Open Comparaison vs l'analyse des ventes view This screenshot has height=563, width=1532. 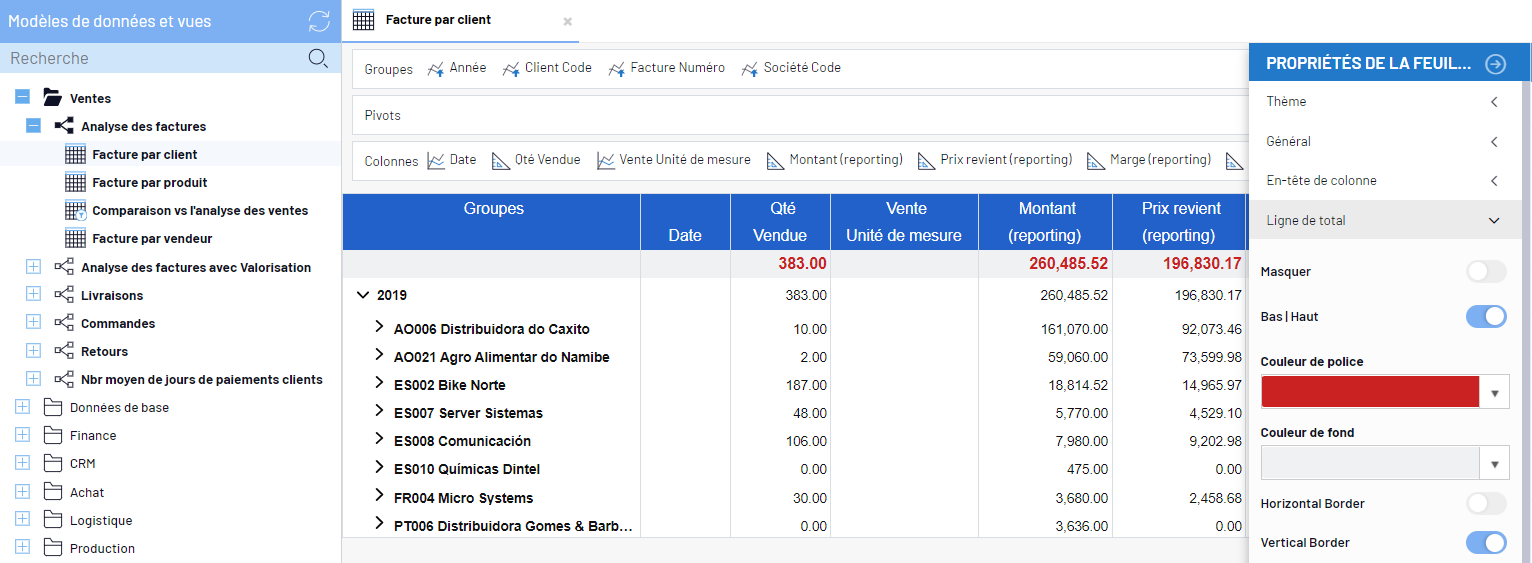200,211
